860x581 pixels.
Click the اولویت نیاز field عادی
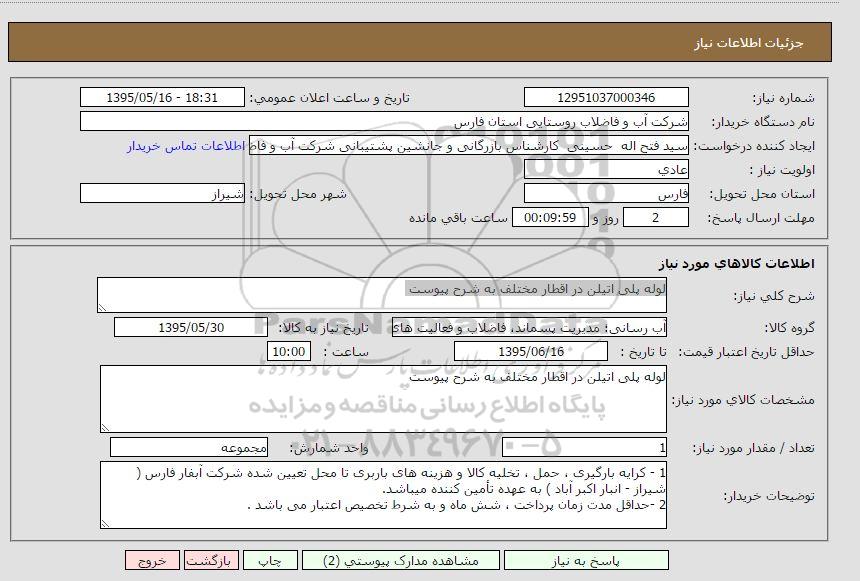click(606, 170)
